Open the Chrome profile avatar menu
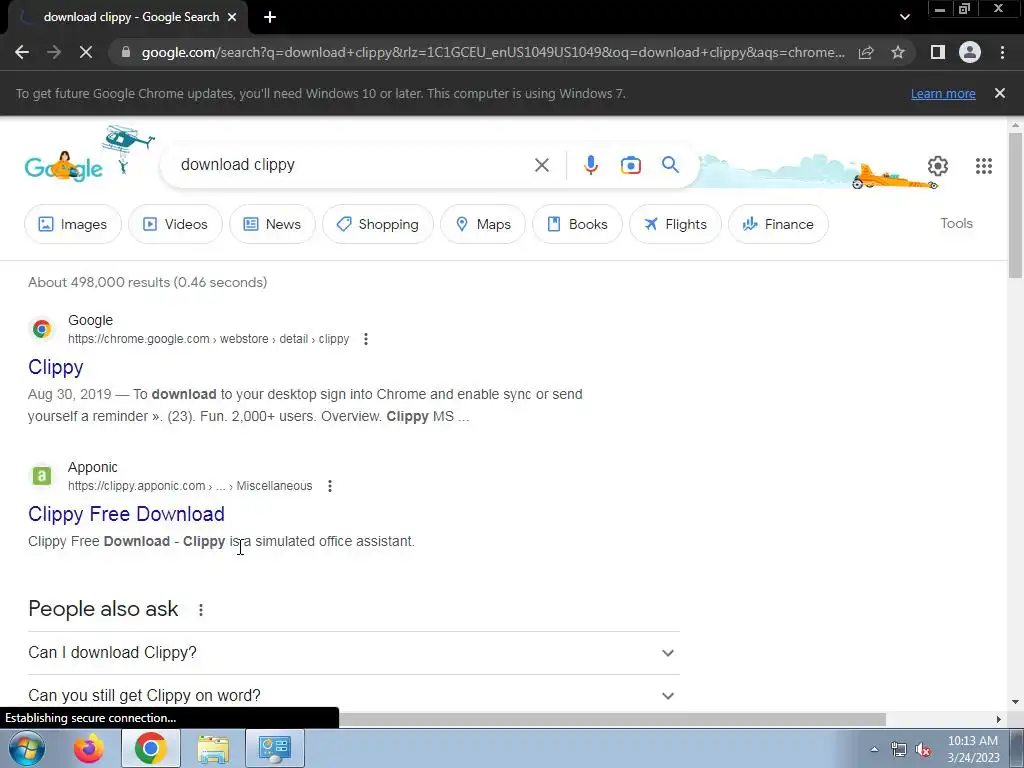The image size is (1024, 768). (x=970, y=52)
